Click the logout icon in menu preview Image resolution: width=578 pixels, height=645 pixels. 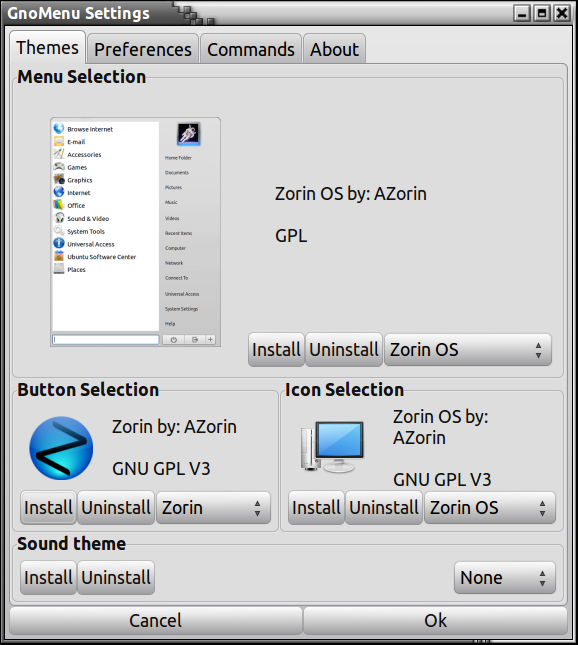(195, 339)
